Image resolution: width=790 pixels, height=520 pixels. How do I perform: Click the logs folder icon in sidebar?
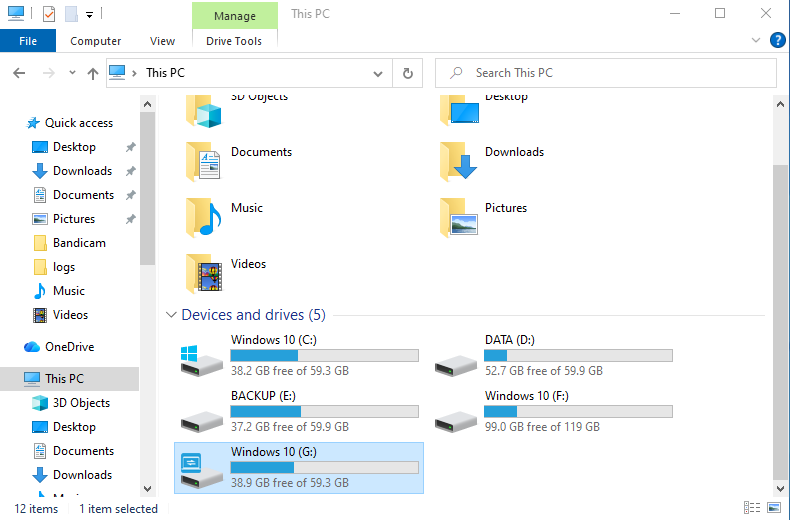pyautogui.click(x=40, y=267)
